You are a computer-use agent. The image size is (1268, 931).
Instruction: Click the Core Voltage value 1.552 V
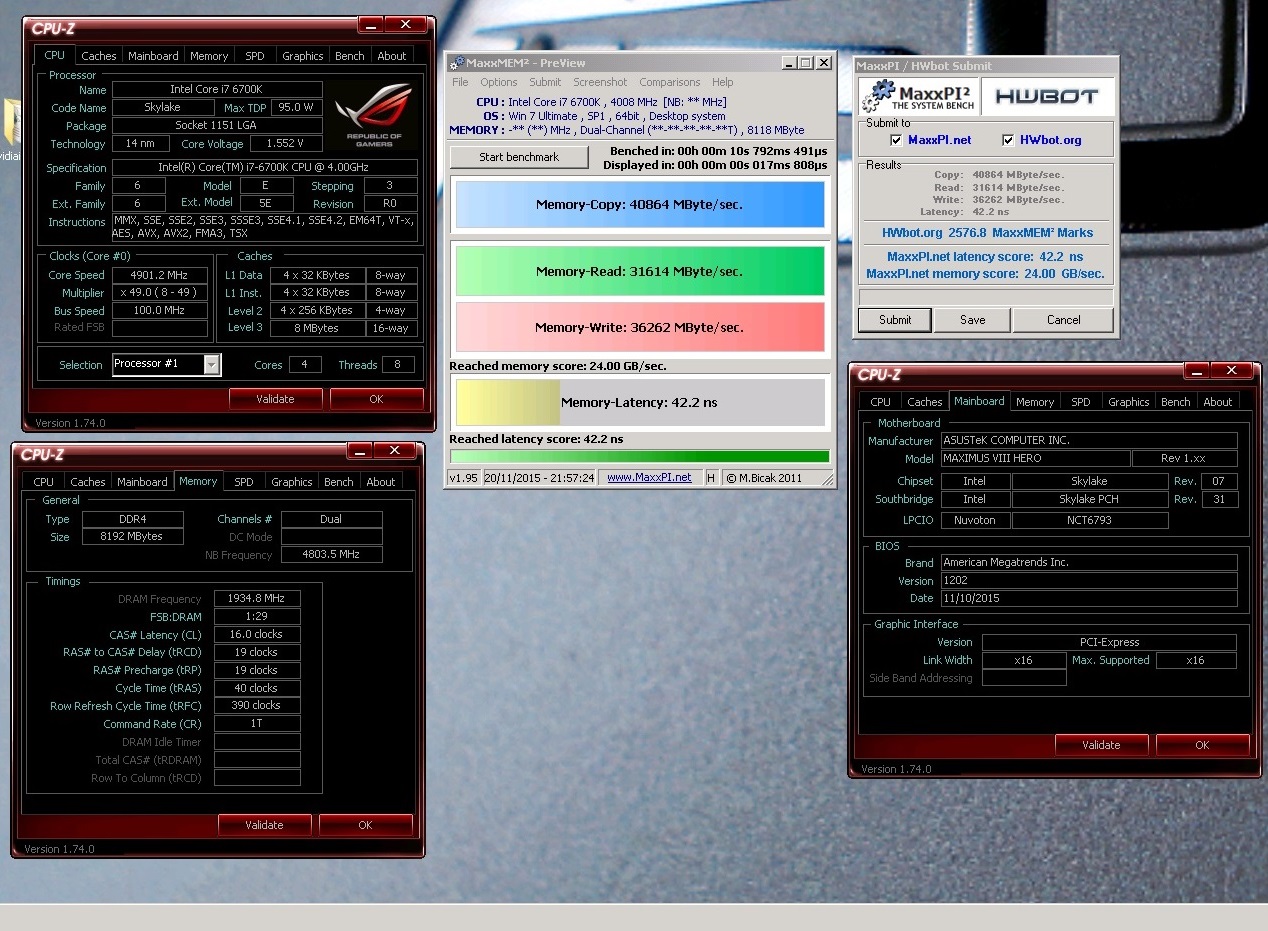click(285, 144)
